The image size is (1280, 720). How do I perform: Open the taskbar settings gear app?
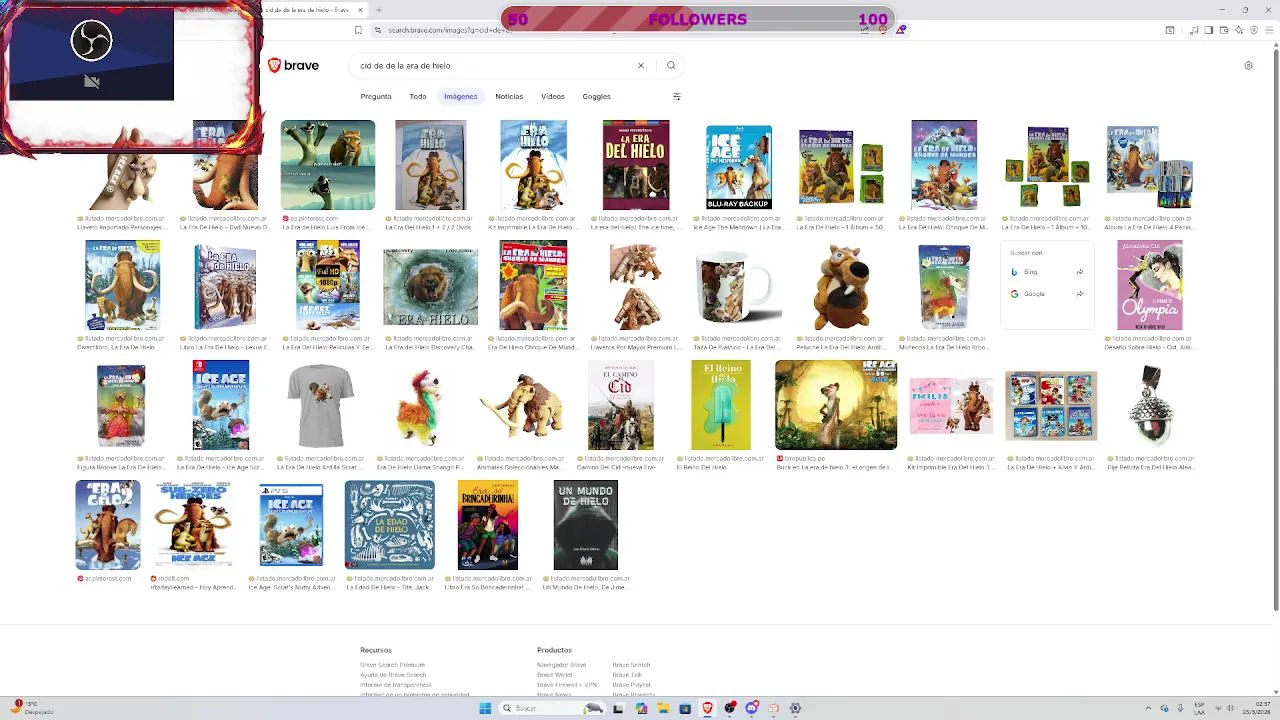pos(795,708)
